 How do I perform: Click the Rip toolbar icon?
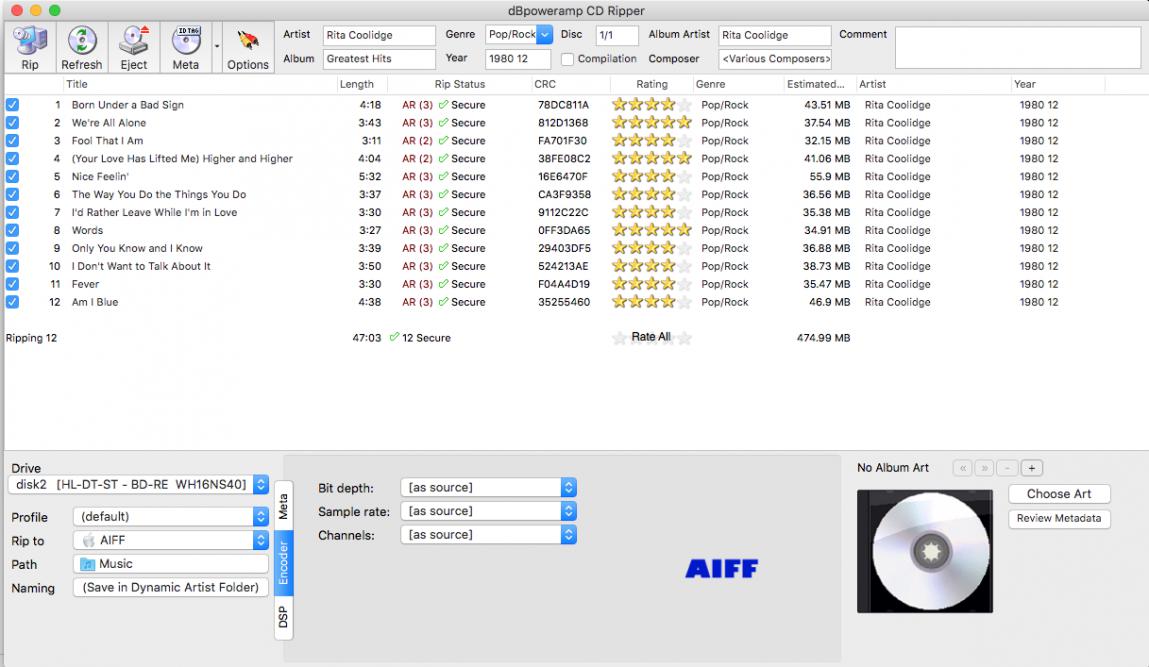point(30,47)
